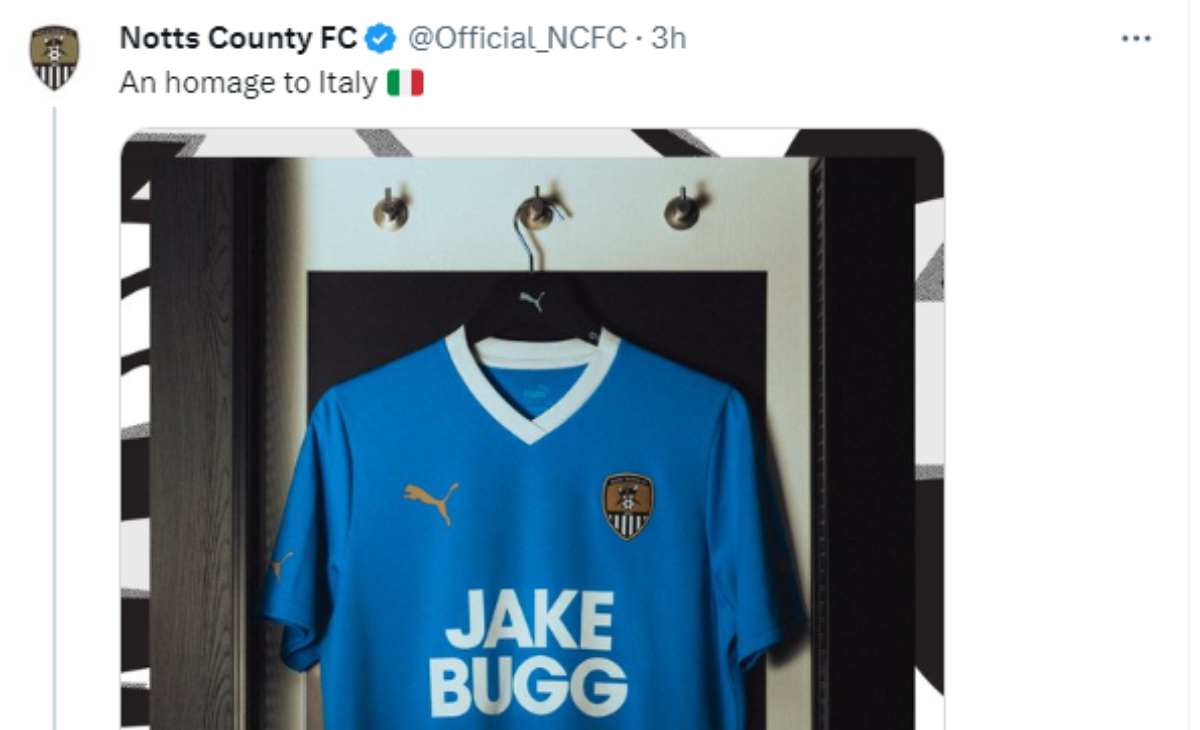Click the white V-neck collar of the shirt

point(533,383)
